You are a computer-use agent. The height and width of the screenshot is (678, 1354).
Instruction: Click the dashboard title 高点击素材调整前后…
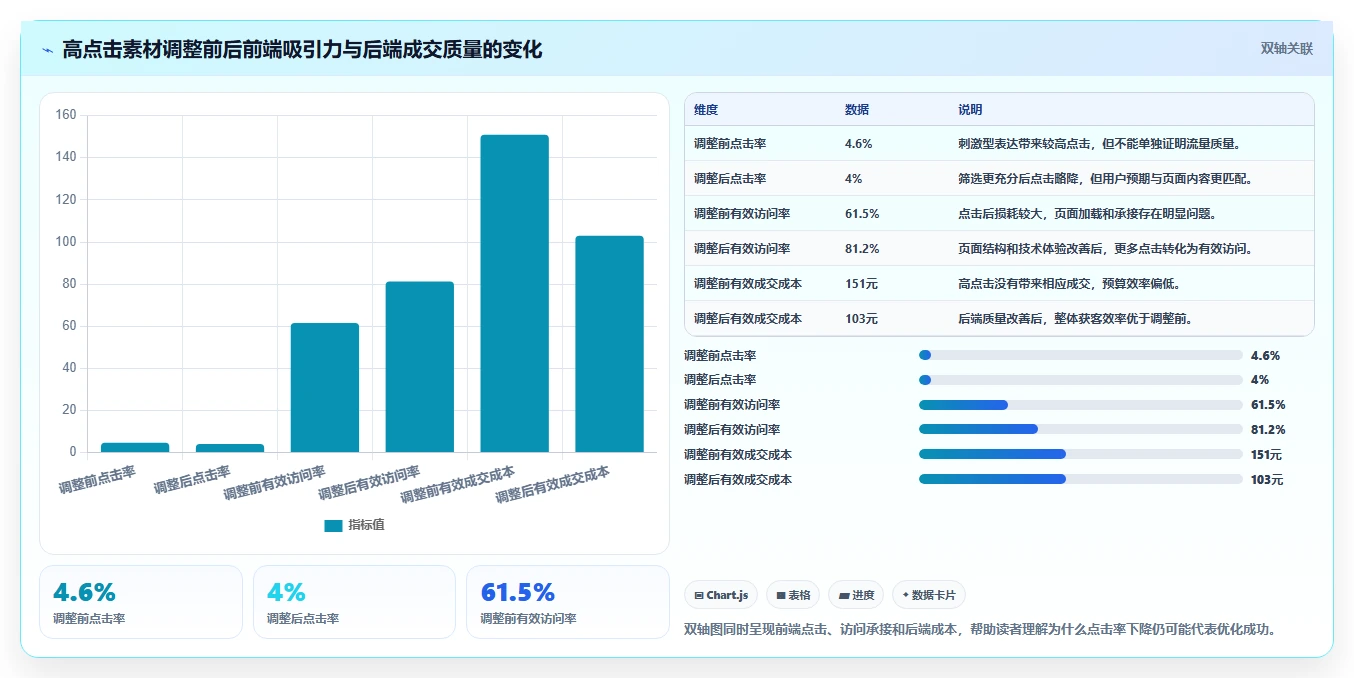(302, 49)
